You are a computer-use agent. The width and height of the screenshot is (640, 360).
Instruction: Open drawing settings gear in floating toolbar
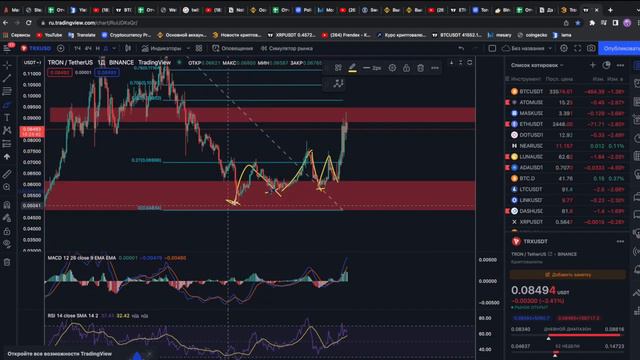point(392,68)
